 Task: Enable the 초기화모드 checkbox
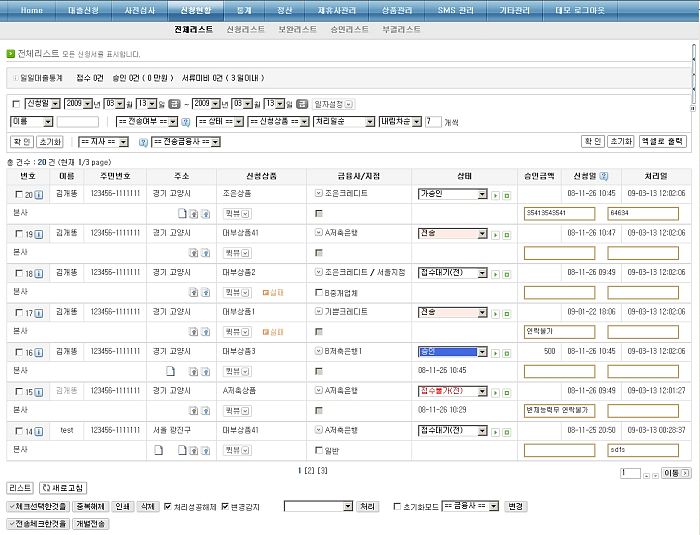coord(397,506)
